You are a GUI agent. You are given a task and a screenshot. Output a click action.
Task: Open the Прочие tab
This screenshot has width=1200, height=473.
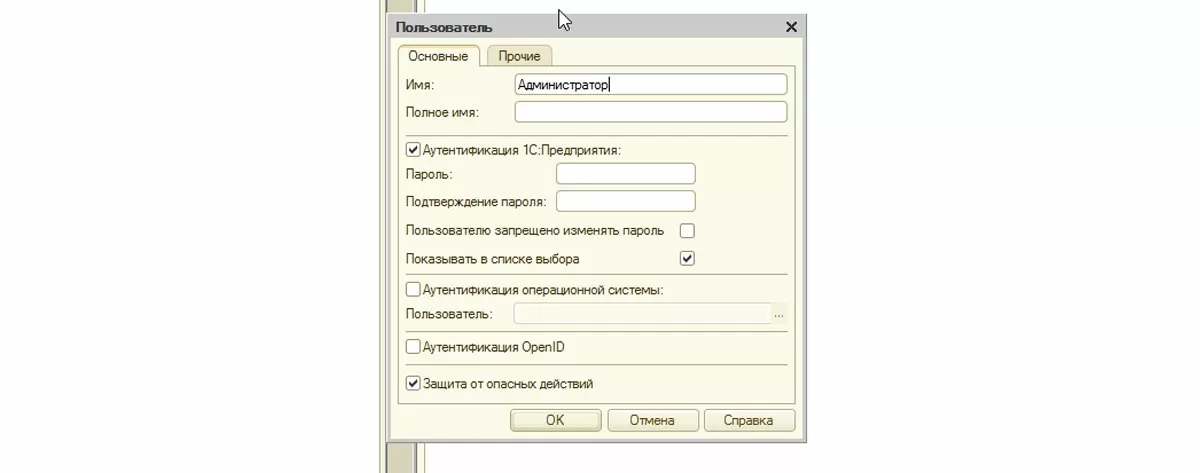(x=519, y=56)
